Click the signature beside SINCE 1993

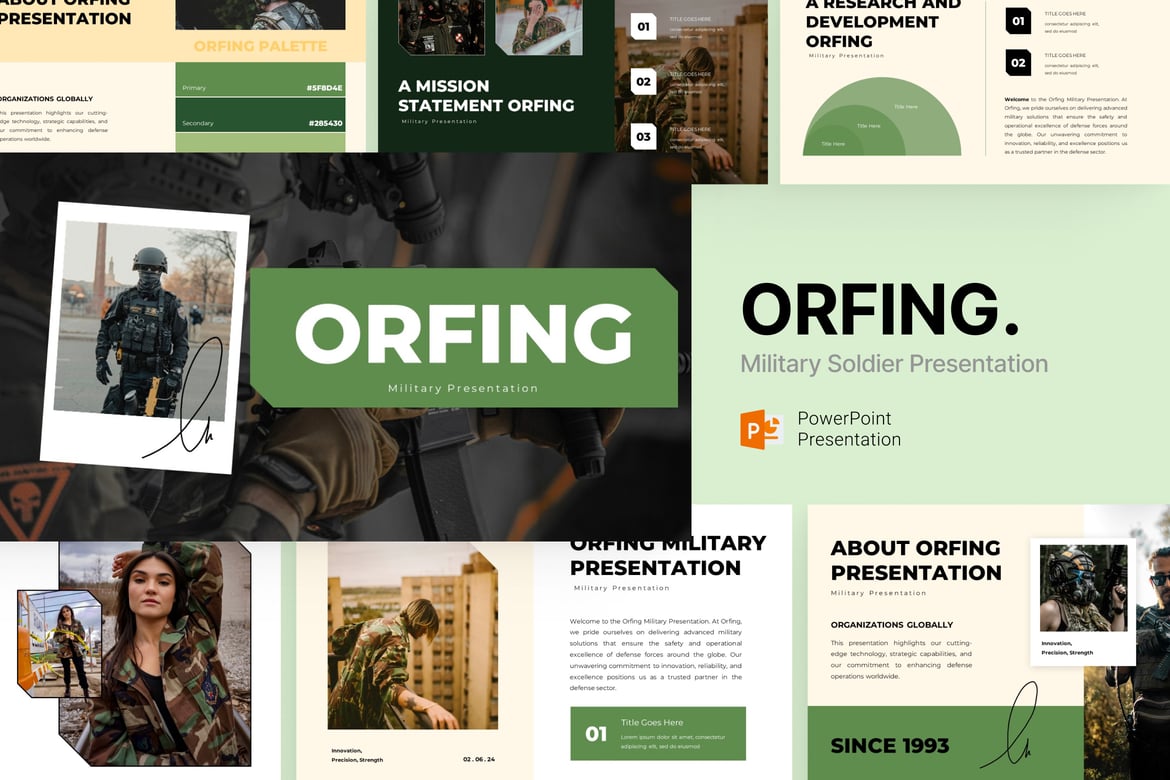pos(1010,726)
